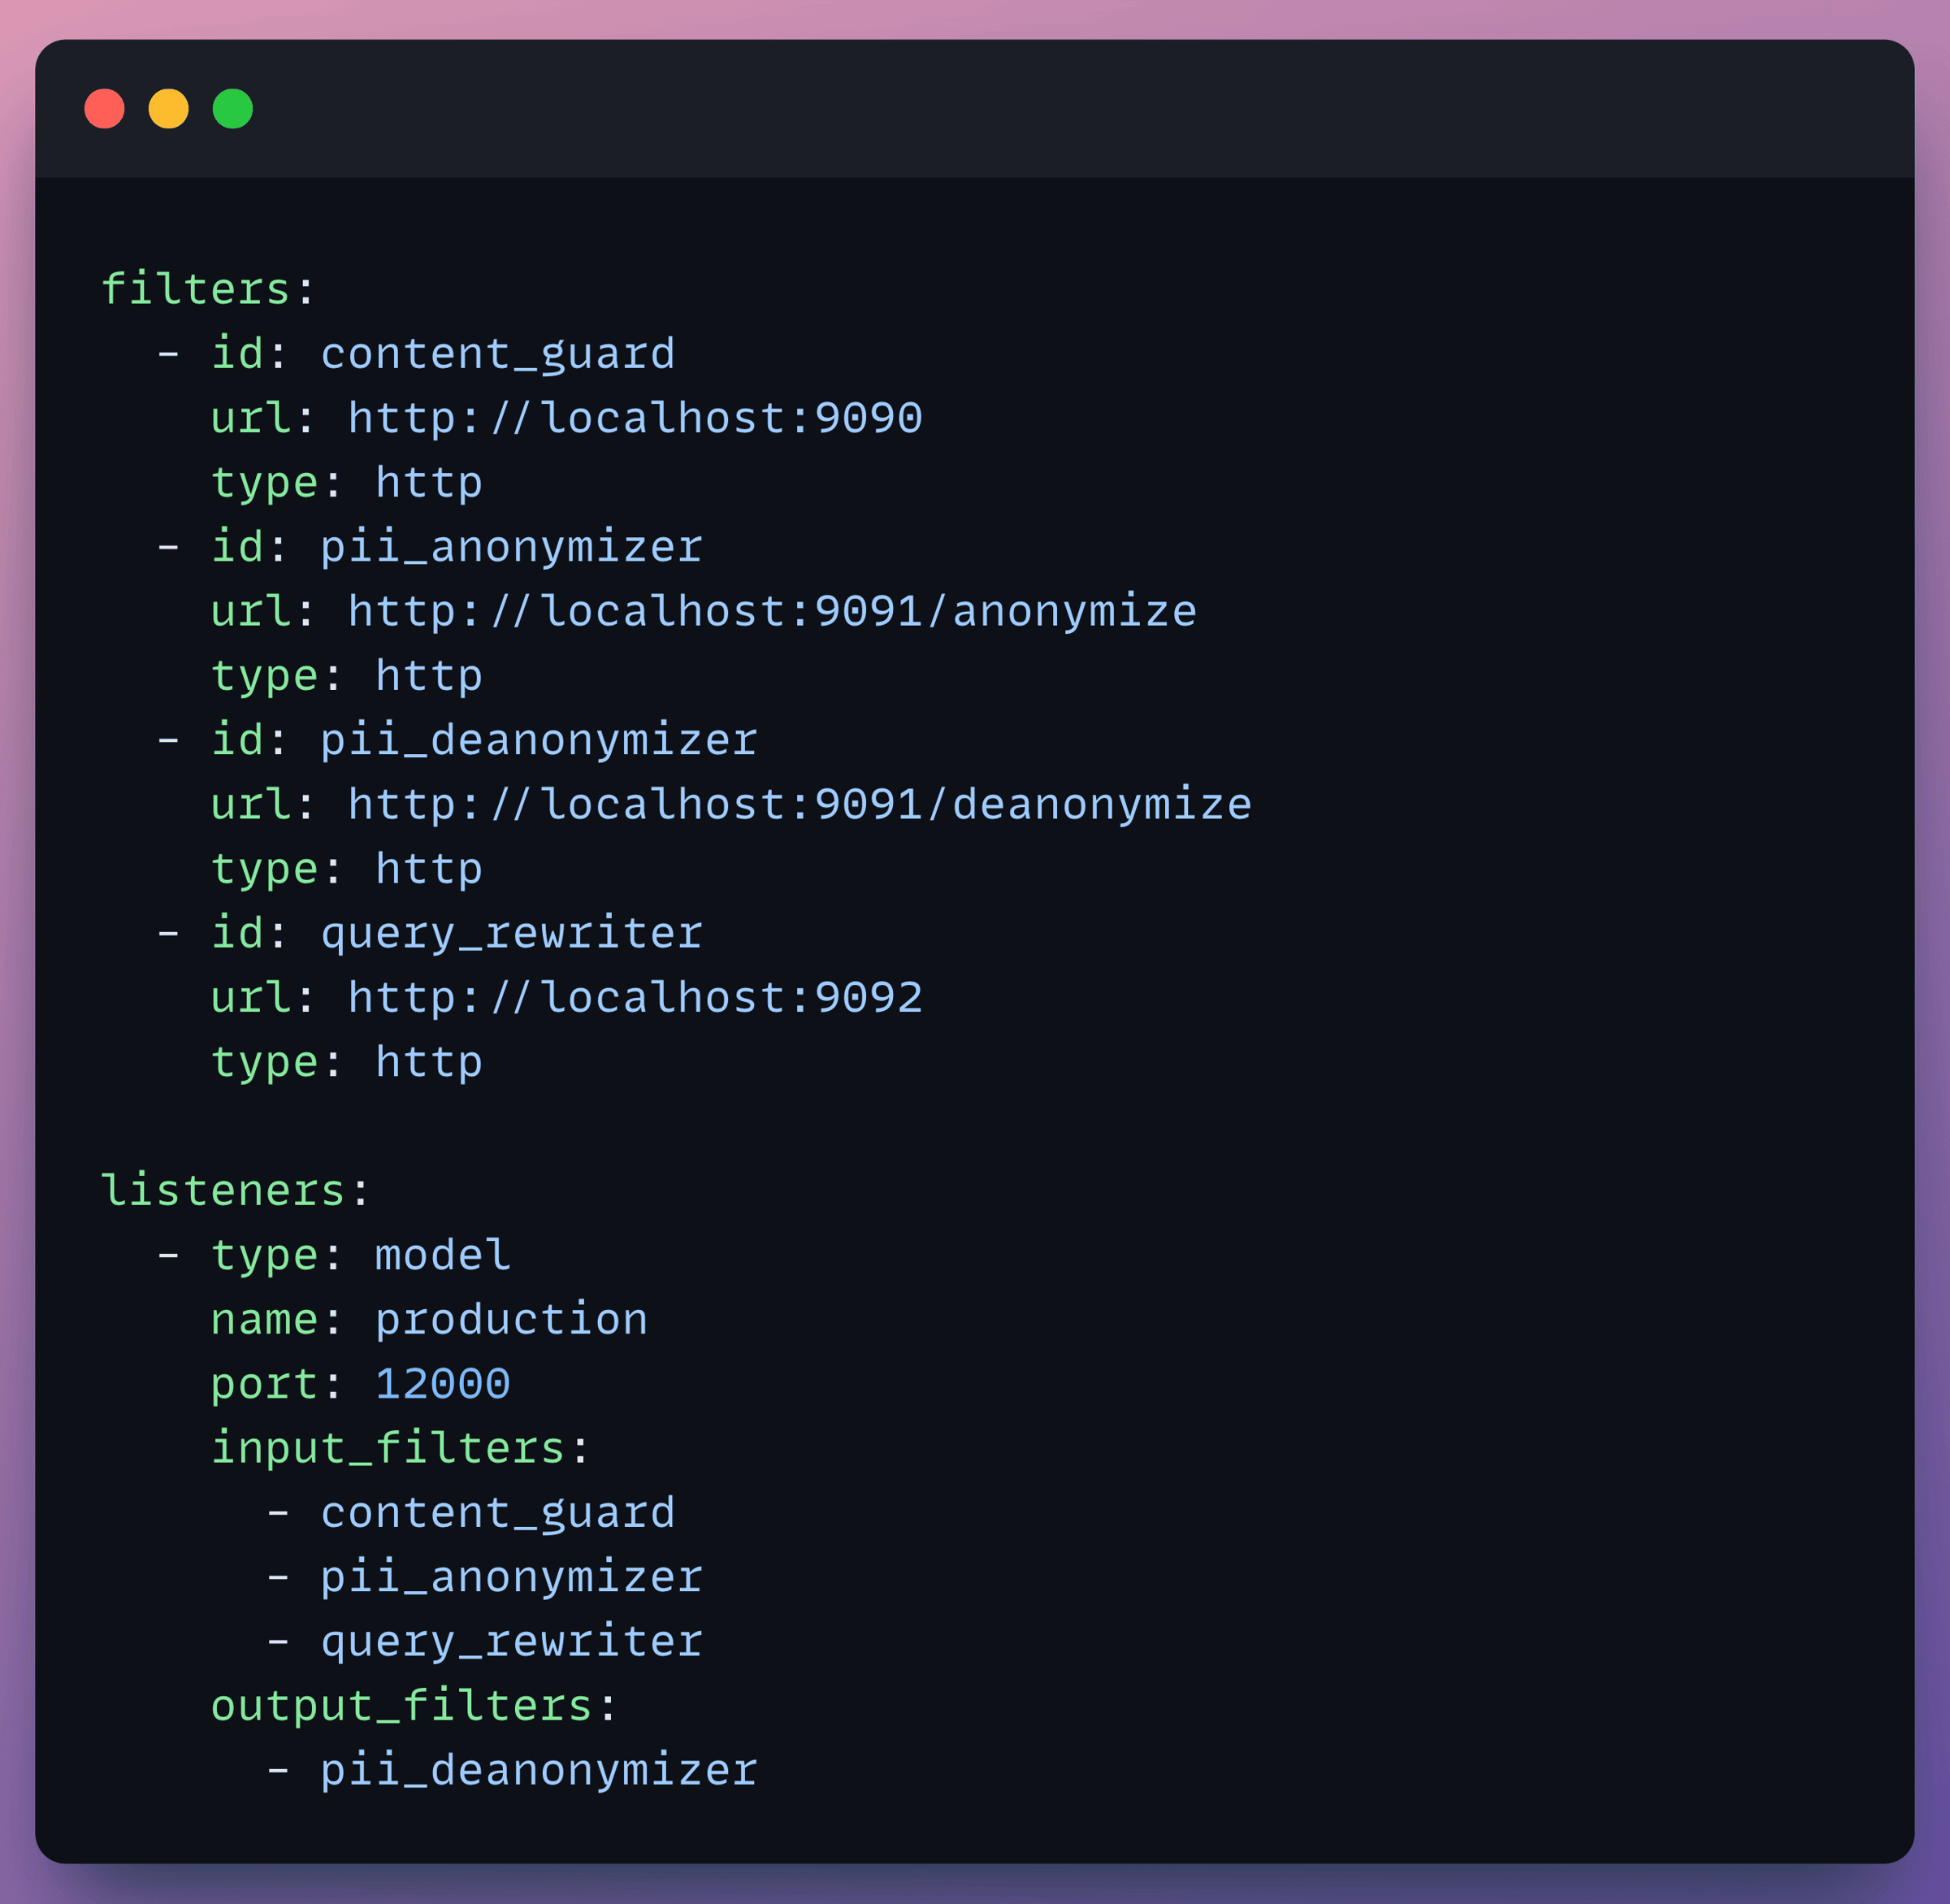Click the production name value
This screenshot has width=1950, height=1904.
coord(511,1319)
